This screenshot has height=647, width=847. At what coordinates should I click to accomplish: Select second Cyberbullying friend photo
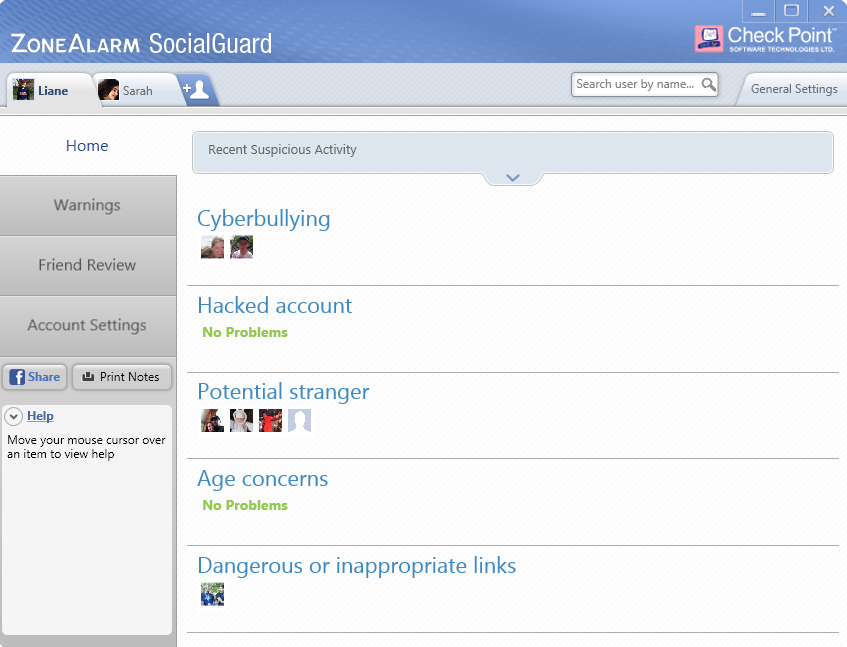pos(241,247)
